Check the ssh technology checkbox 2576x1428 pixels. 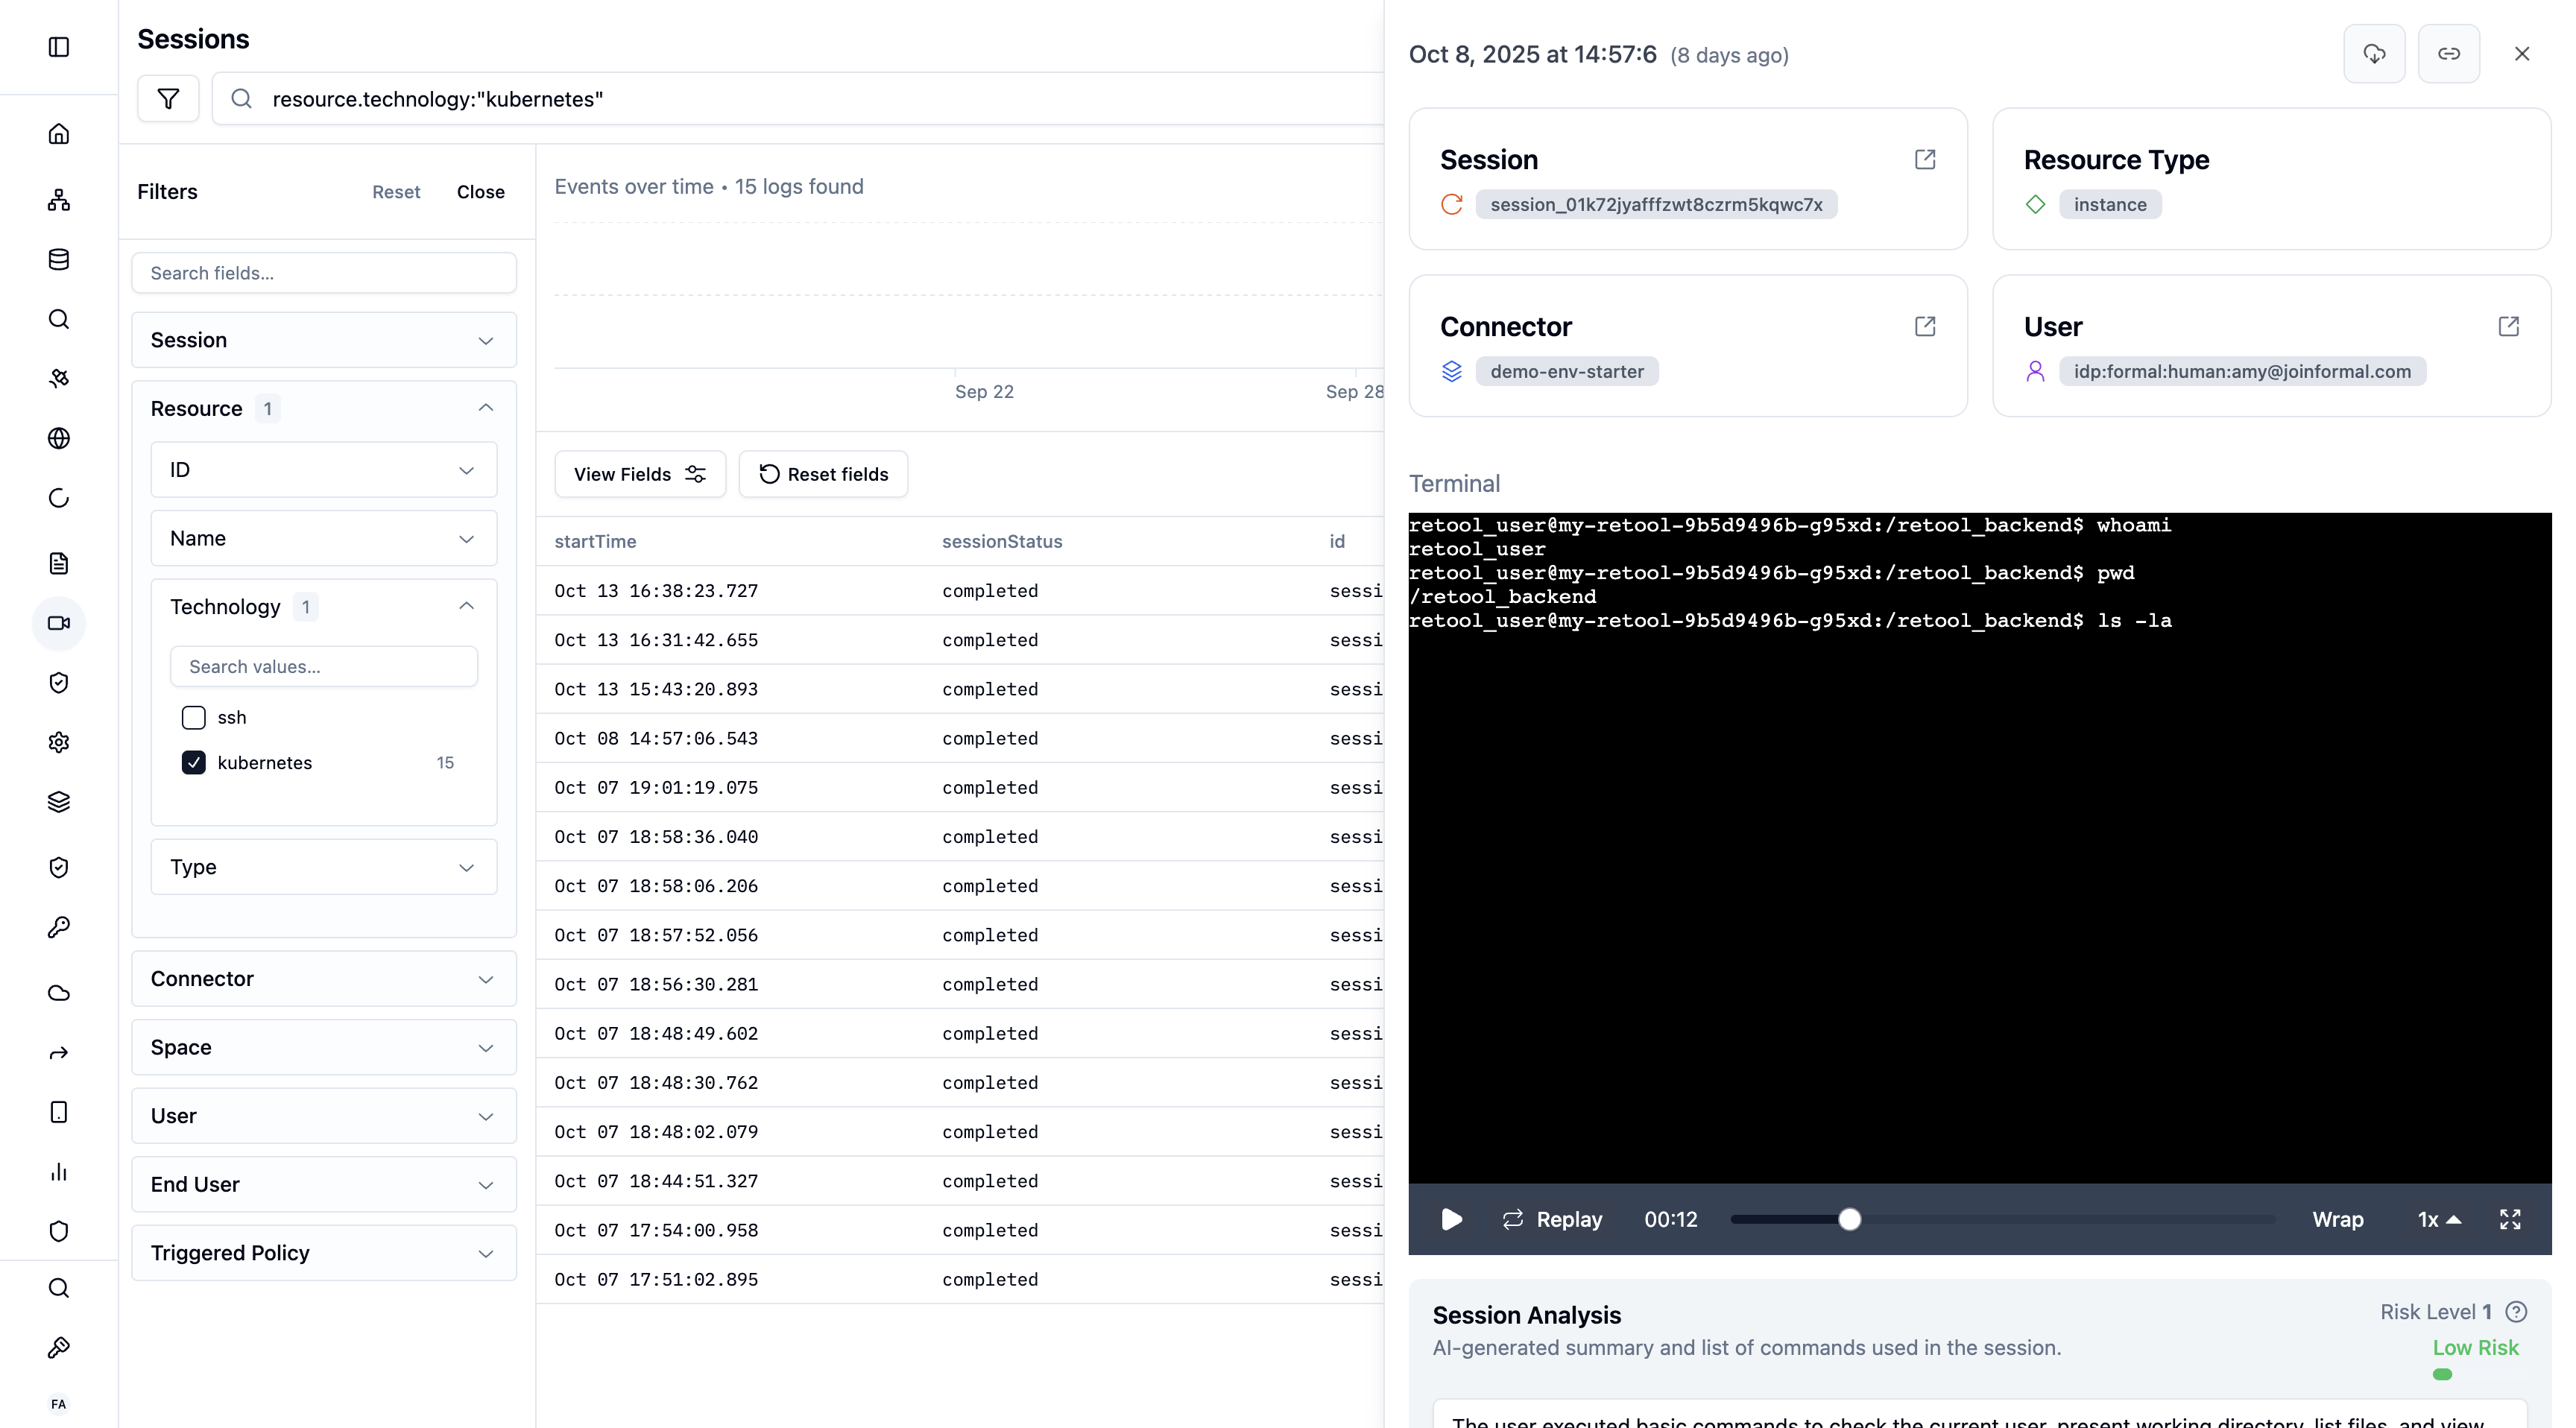[x=194, y=717]
